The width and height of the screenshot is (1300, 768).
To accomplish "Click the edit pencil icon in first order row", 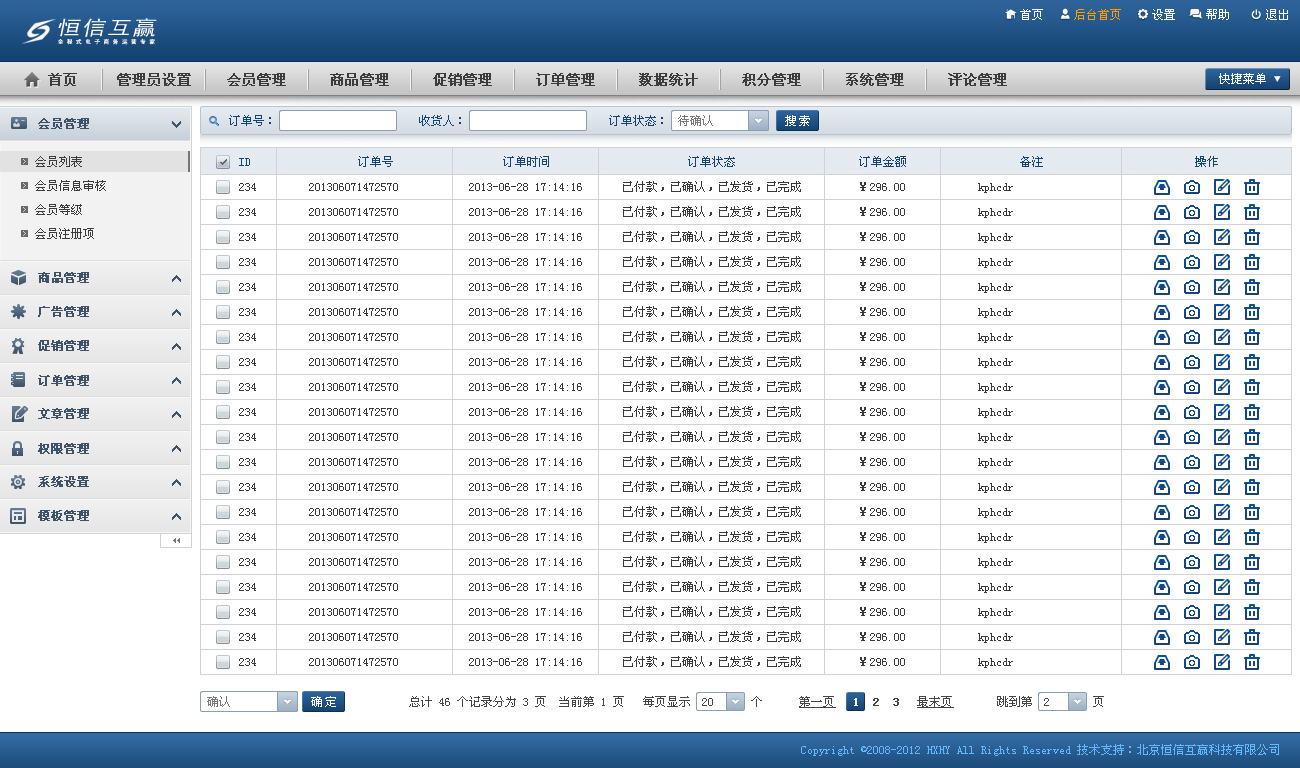I will (x=1222, y=187).
